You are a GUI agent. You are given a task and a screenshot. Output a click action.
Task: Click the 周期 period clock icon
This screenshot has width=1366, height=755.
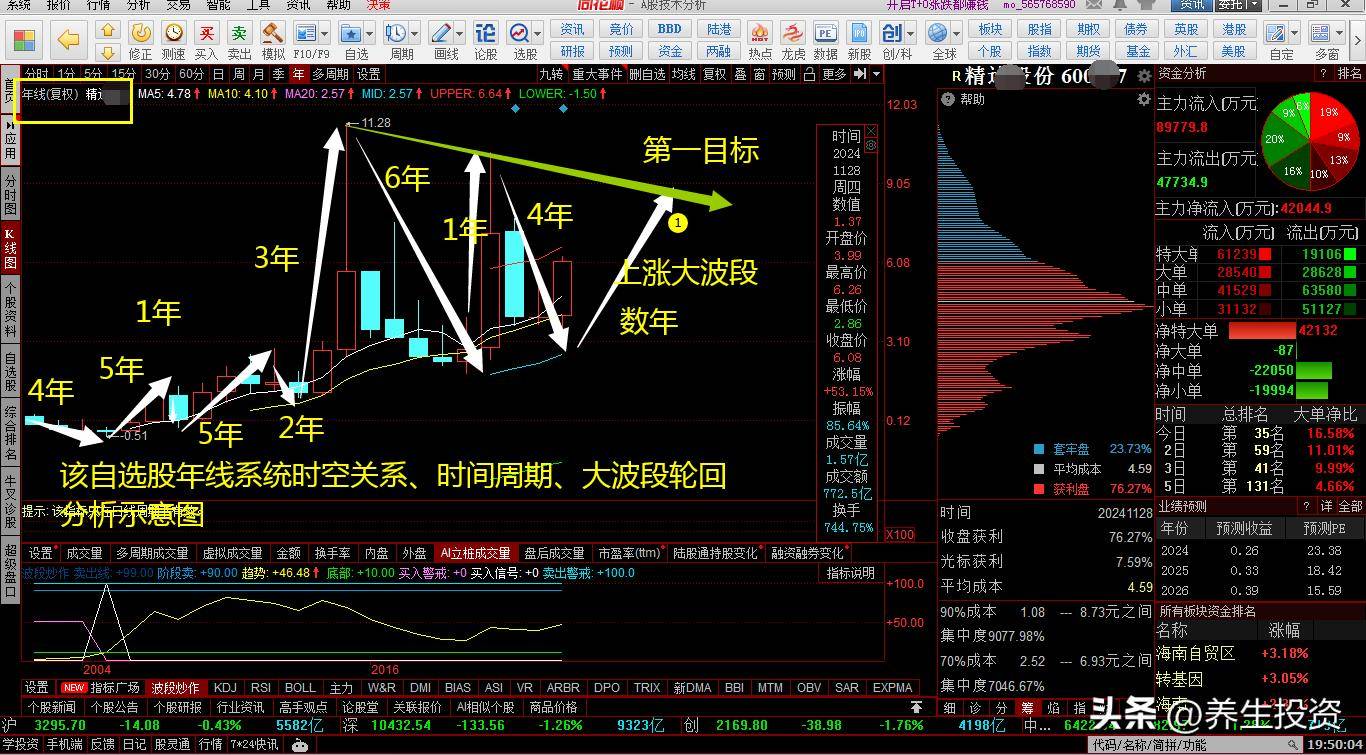[x=396, y=34]
